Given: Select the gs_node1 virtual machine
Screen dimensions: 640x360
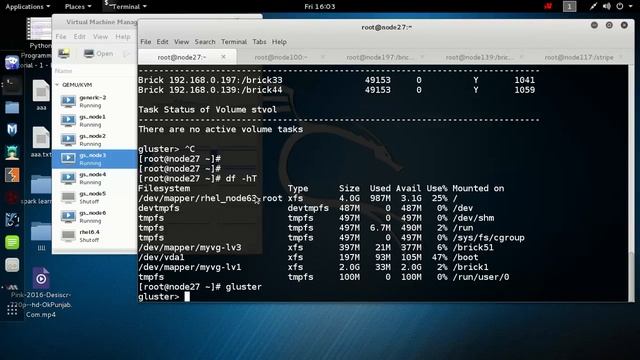Looking at the screenshot, I should [95, 120].
